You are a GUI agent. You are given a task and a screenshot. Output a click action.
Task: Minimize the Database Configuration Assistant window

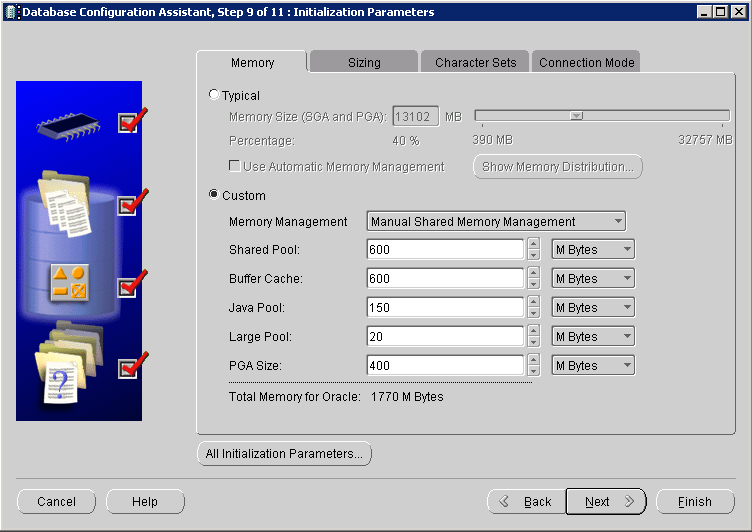(x=704, y=12)
